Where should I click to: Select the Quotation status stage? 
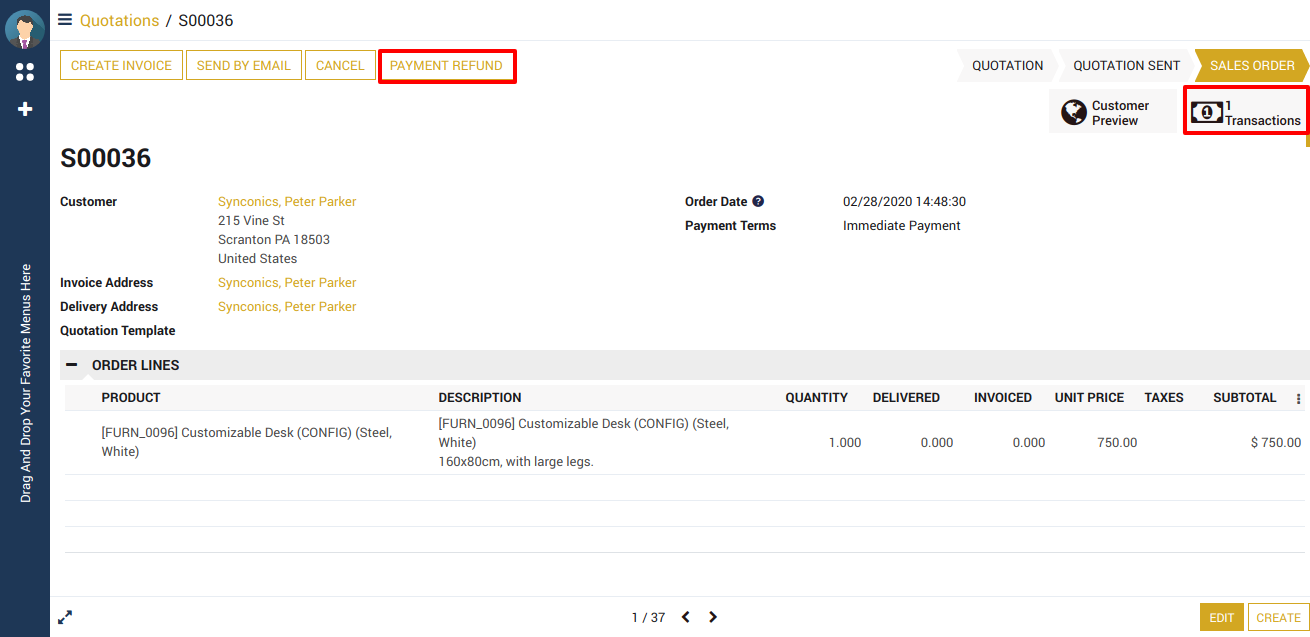pos(1007,66)
